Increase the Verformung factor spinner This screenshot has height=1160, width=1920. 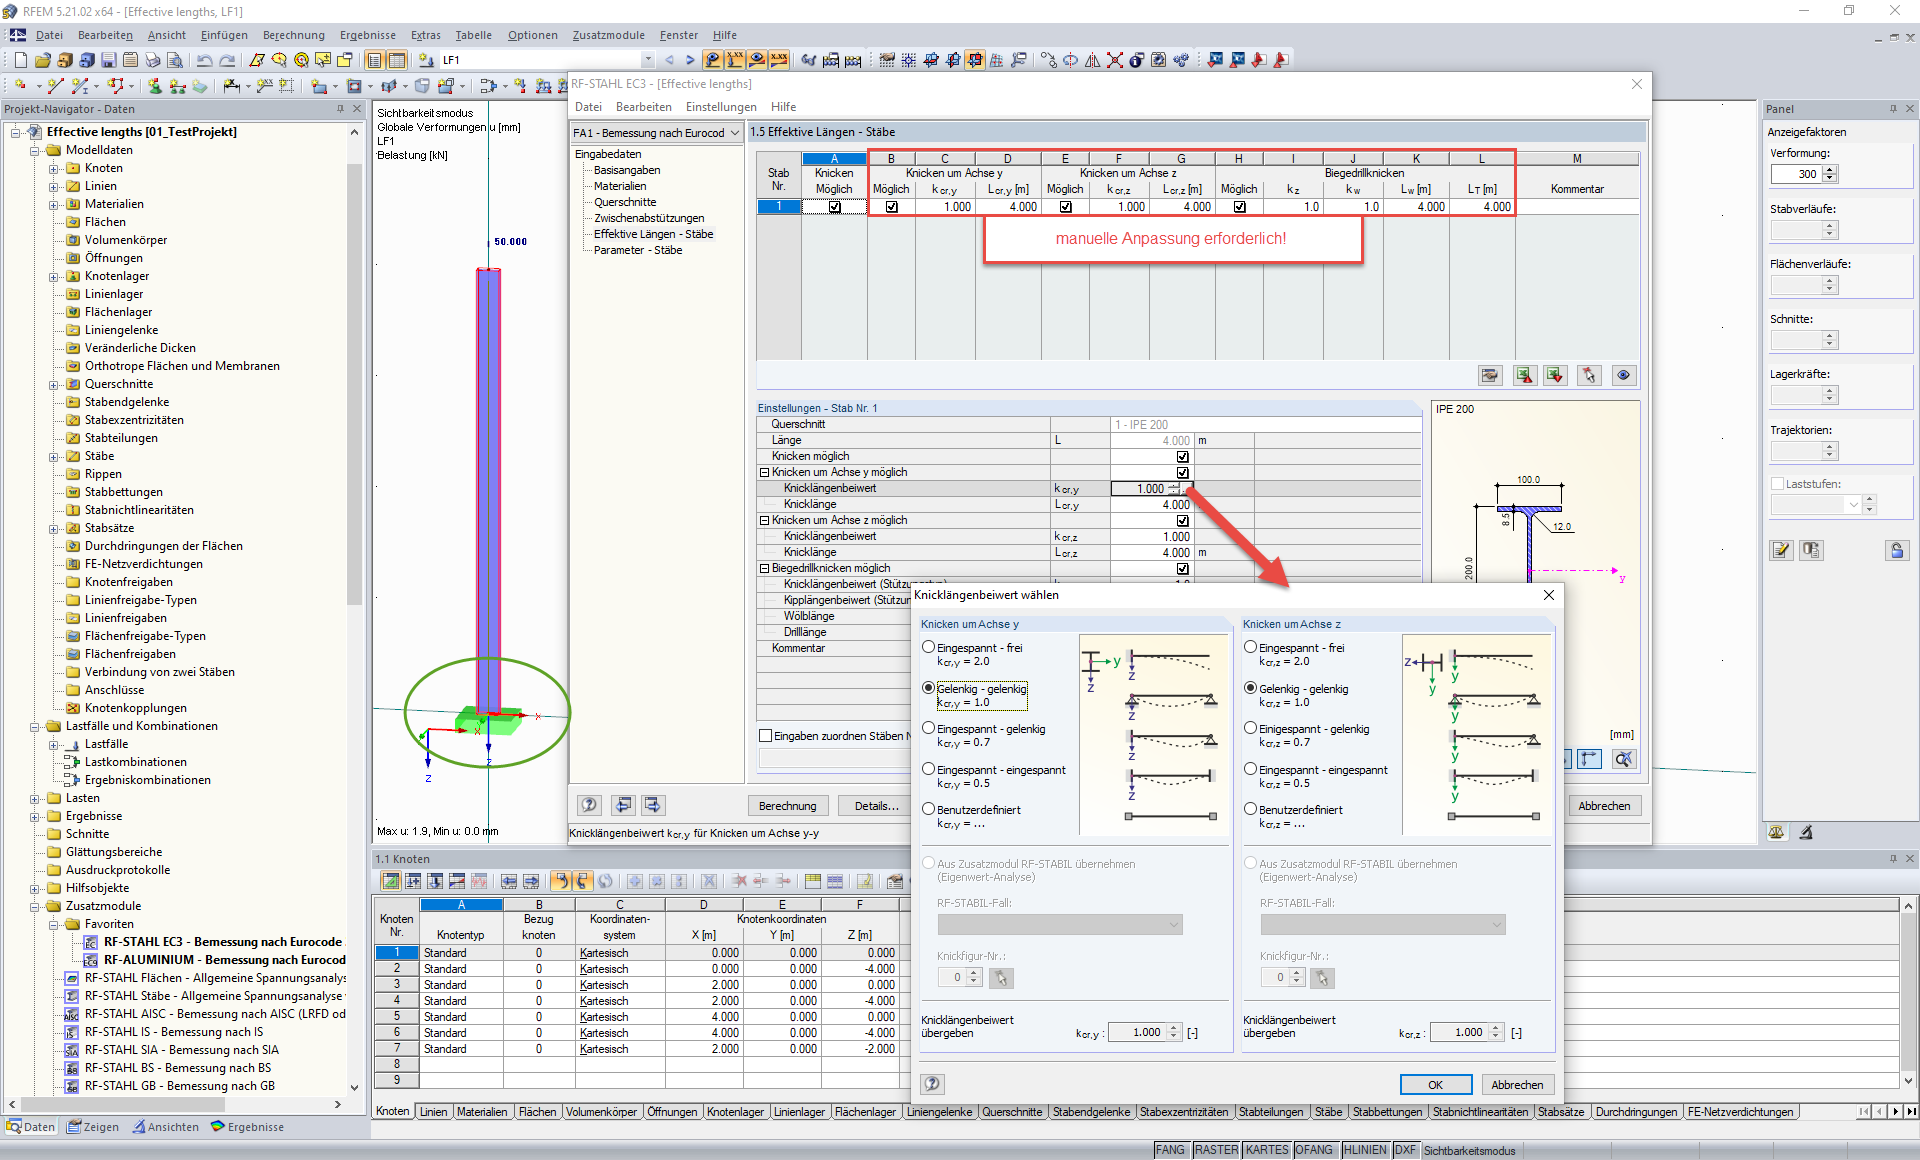coord(1830,169)
